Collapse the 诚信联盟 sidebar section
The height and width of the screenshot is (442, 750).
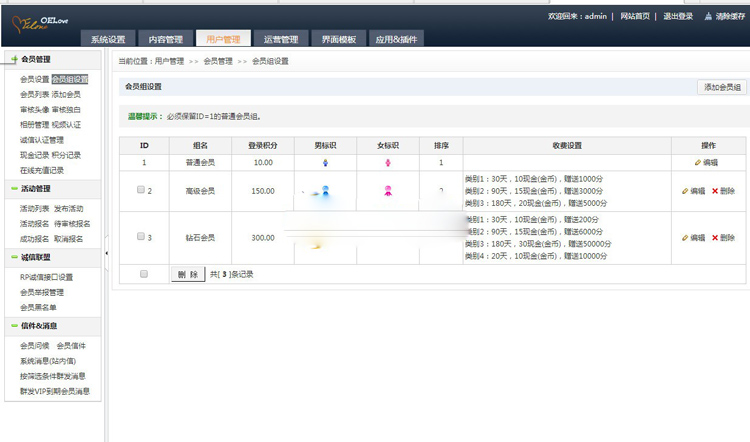coord(14,257)
